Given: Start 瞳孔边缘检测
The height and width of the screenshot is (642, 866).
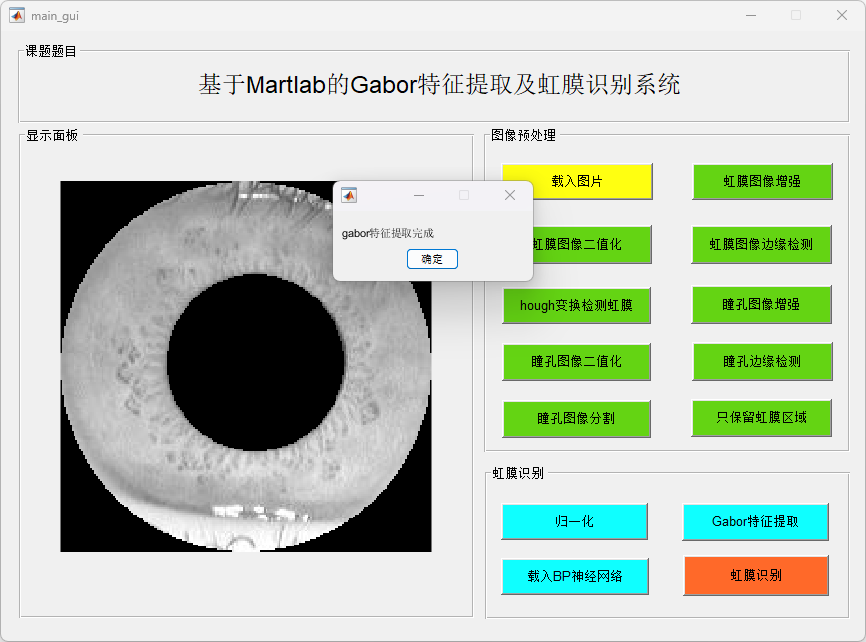Looking at the screenshot, I should (761, 361).
